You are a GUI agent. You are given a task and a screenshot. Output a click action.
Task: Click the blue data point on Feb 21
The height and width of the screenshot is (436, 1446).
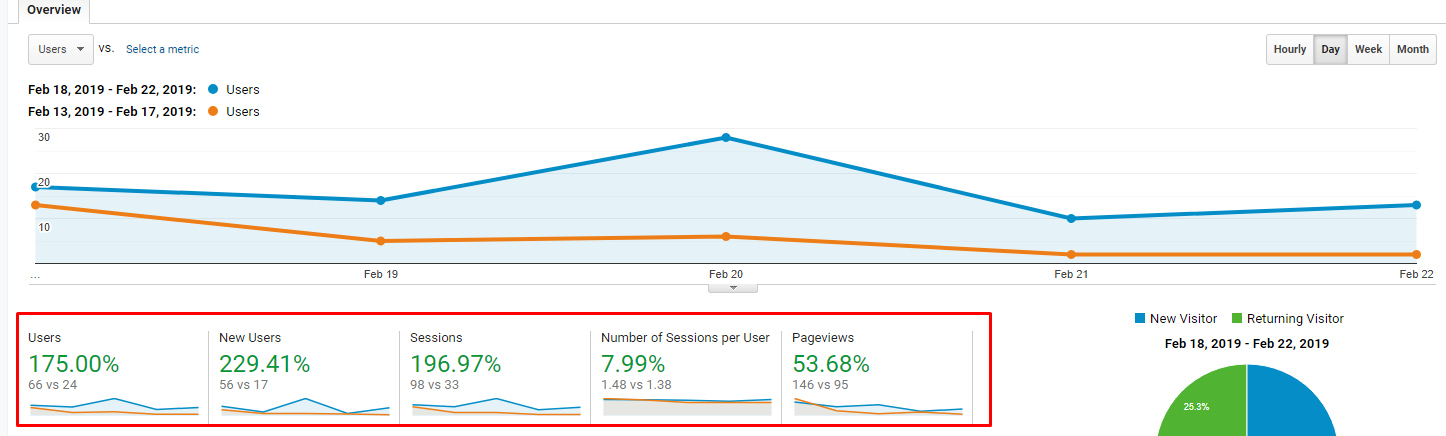1071,218
